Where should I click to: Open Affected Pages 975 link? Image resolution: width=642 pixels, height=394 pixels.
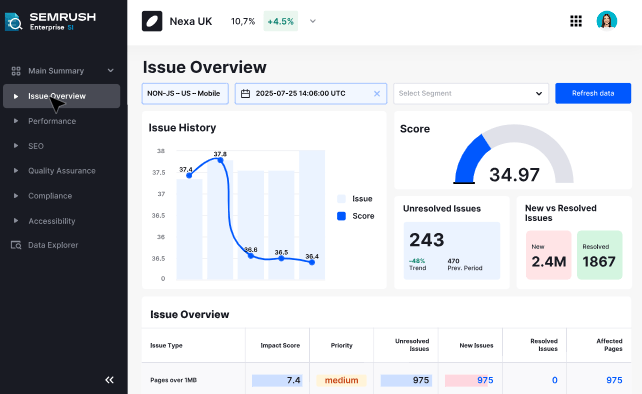614,380
